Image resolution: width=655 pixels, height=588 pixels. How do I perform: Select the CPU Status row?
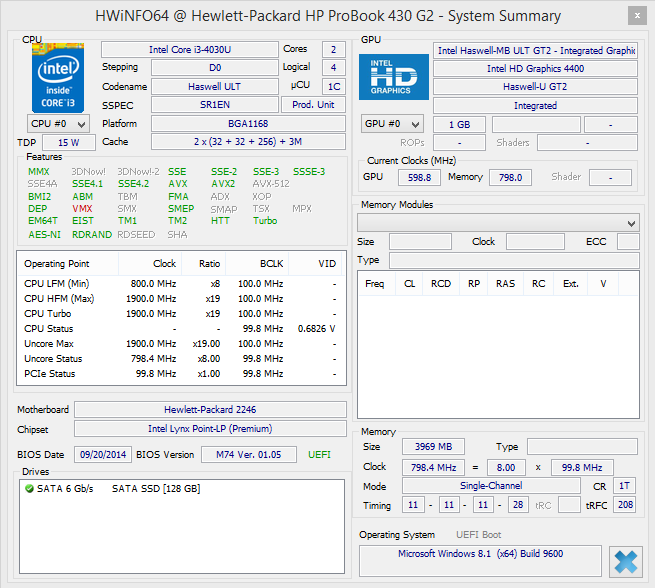click(x=181, y=329)
